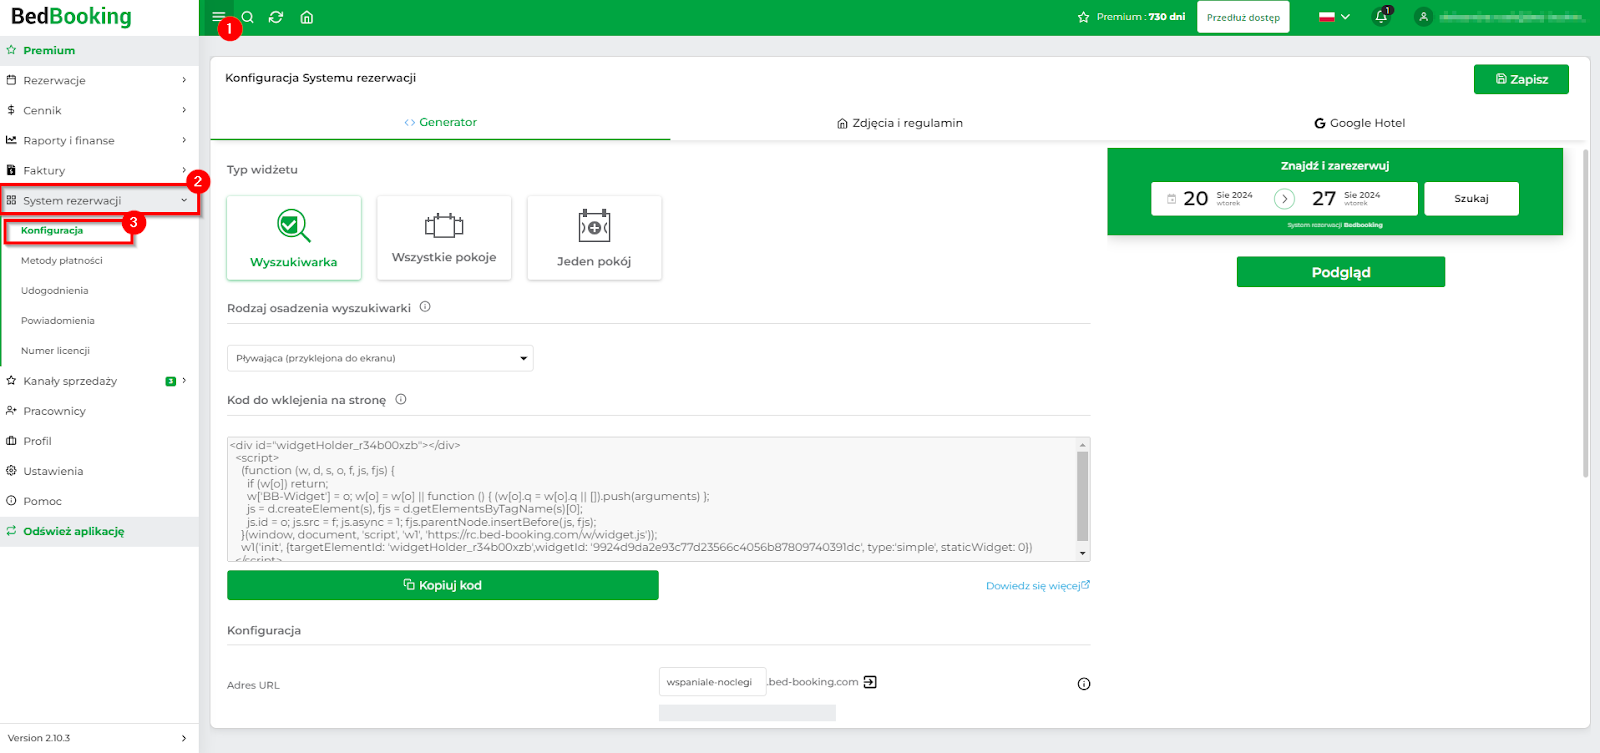The height and width of the screenshot is (753, 1600).
Task: Go home via the house icon
Action: [307, 17]
